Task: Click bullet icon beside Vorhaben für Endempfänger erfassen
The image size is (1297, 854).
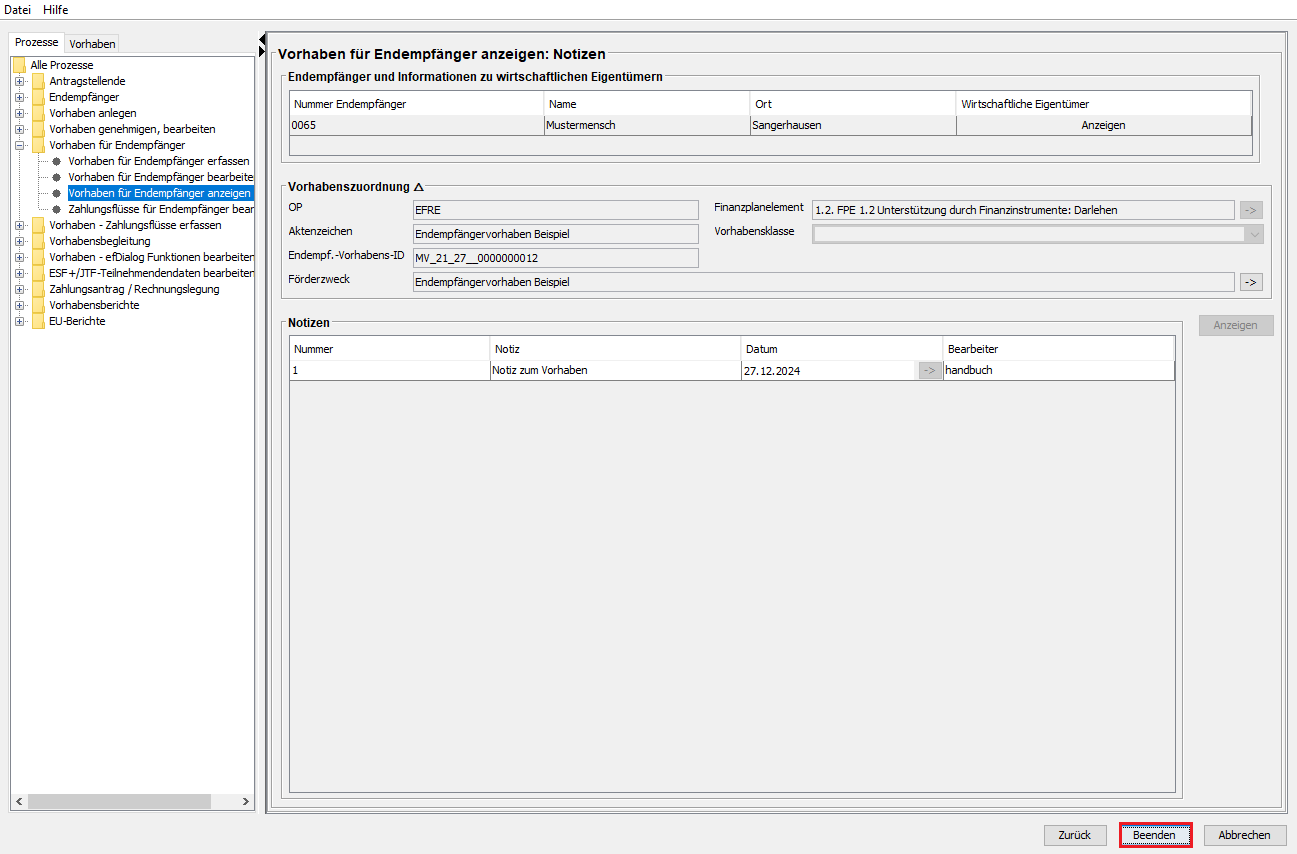Action: [x=57, y=161]
